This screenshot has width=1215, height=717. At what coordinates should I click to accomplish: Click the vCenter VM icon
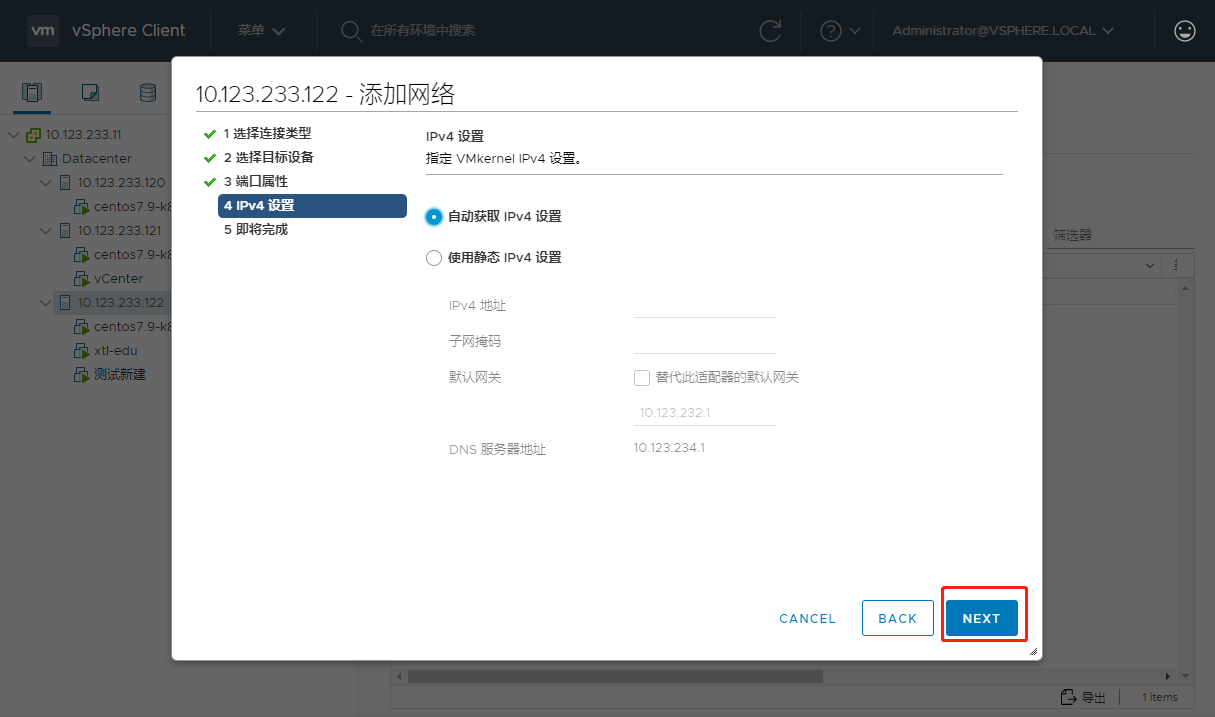point(82,279)
